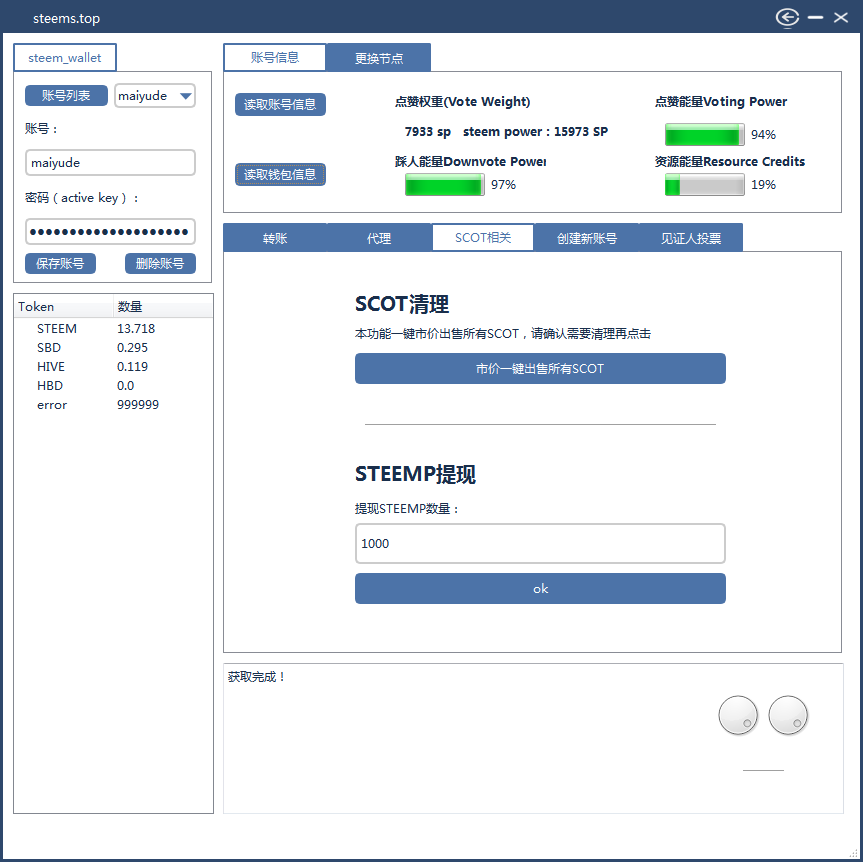Screen dimensions: 863x862
Task: Click the 读取钱包信息 button
Action: tap(280, 174)
